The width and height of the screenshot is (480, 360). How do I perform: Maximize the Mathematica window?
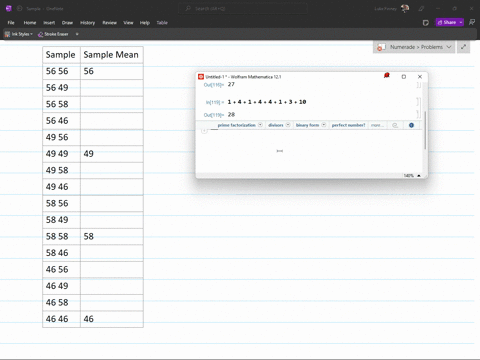click(x=404, y=77)
